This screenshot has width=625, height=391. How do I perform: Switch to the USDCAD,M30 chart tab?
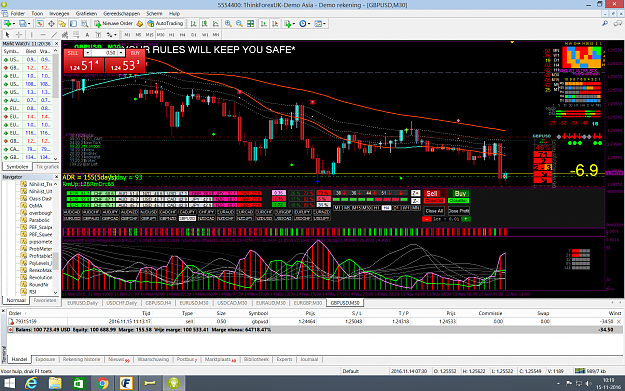[232, 303]
